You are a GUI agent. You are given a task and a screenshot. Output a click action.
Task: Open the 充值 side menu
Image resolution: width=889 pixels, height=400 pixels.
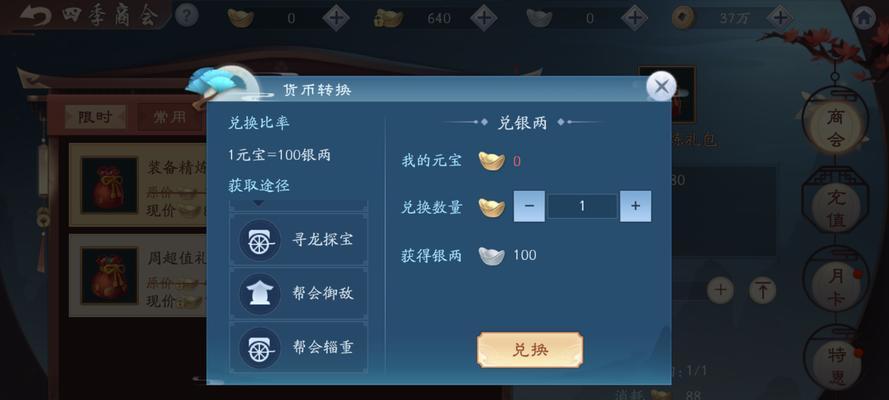coord(836,208)
